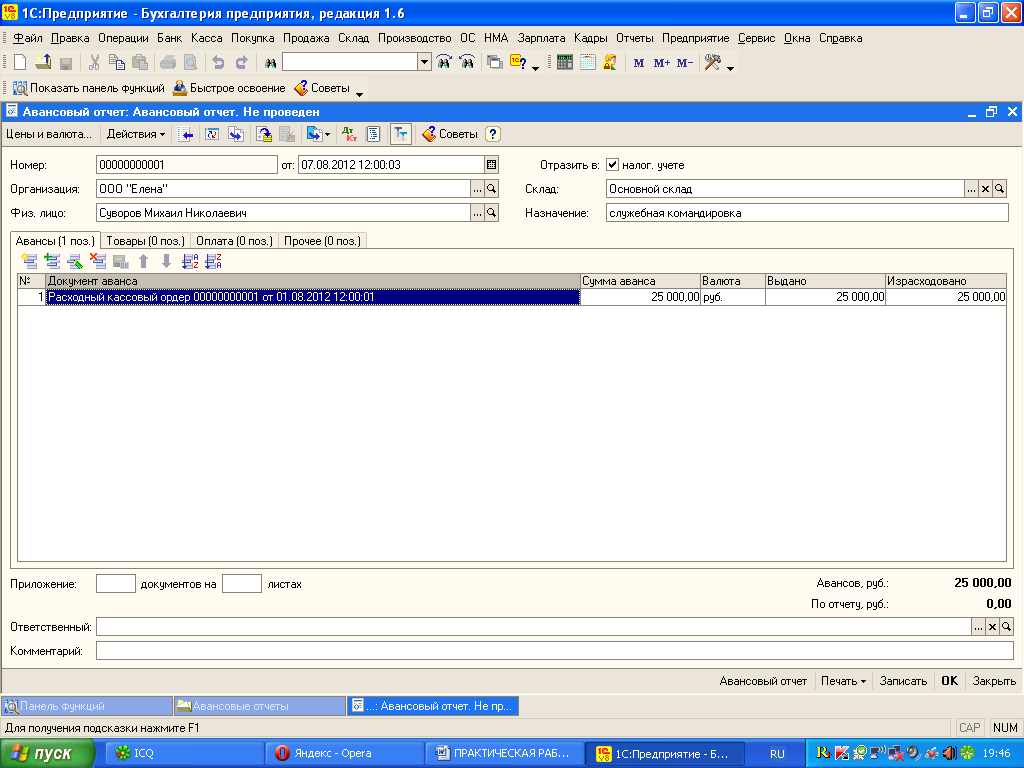Click the ellipsis select button for Ответственный
Screen dimensions: 1024x768
pos(978,627)
